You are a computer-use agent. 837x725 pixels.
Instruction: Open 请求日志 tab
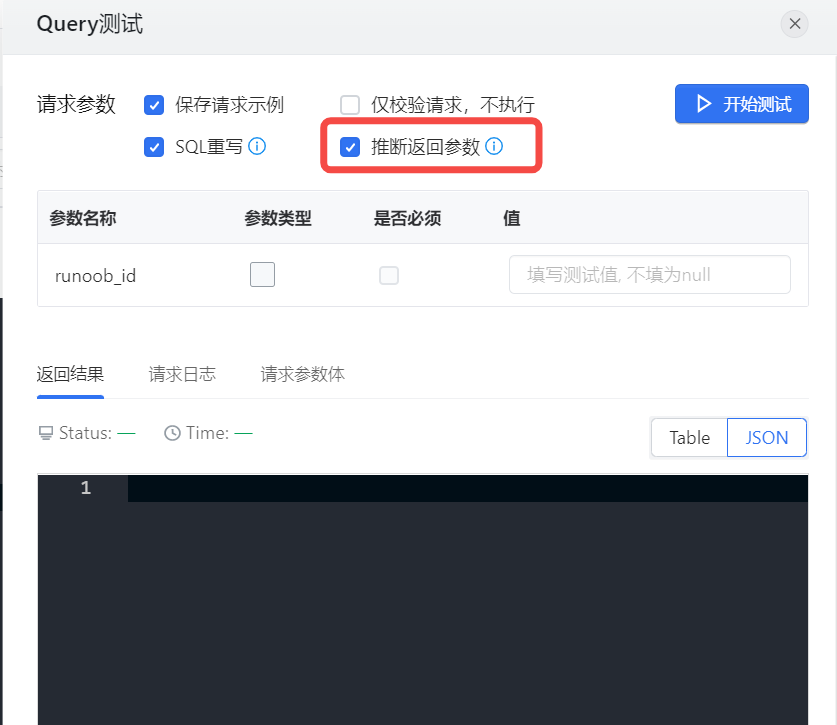click(182, 374)
